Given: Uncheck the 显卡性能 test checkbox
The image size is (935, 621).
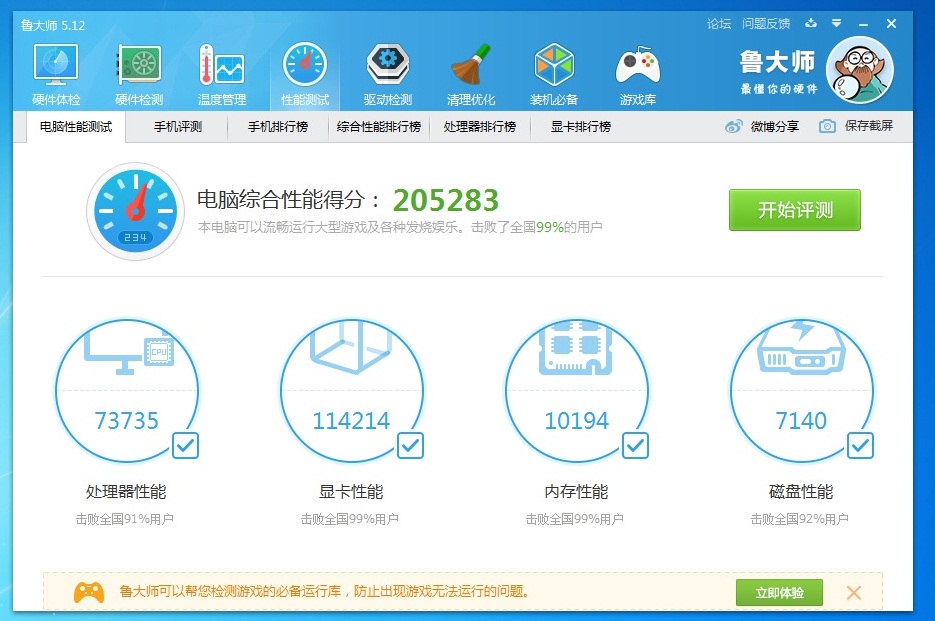Looking at the screenshot, I should click(410, 445).
